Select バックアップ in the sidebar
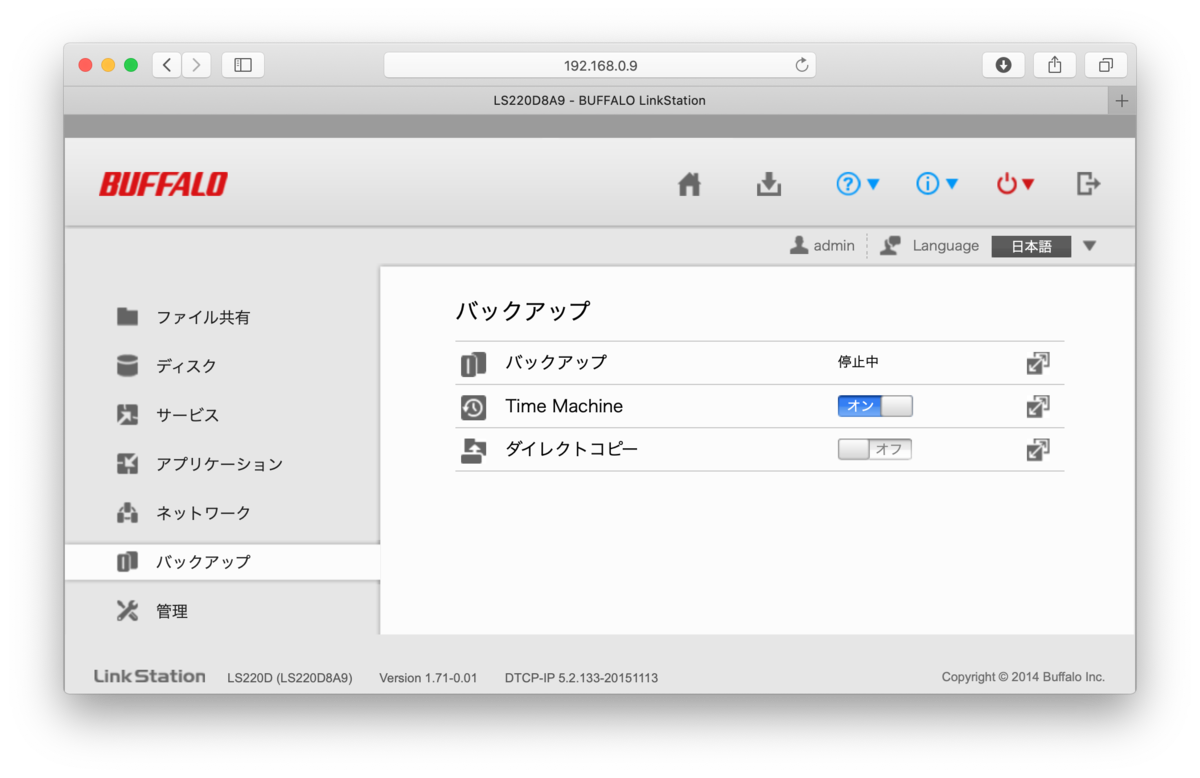1200x778 pixels. click(222, 562)
